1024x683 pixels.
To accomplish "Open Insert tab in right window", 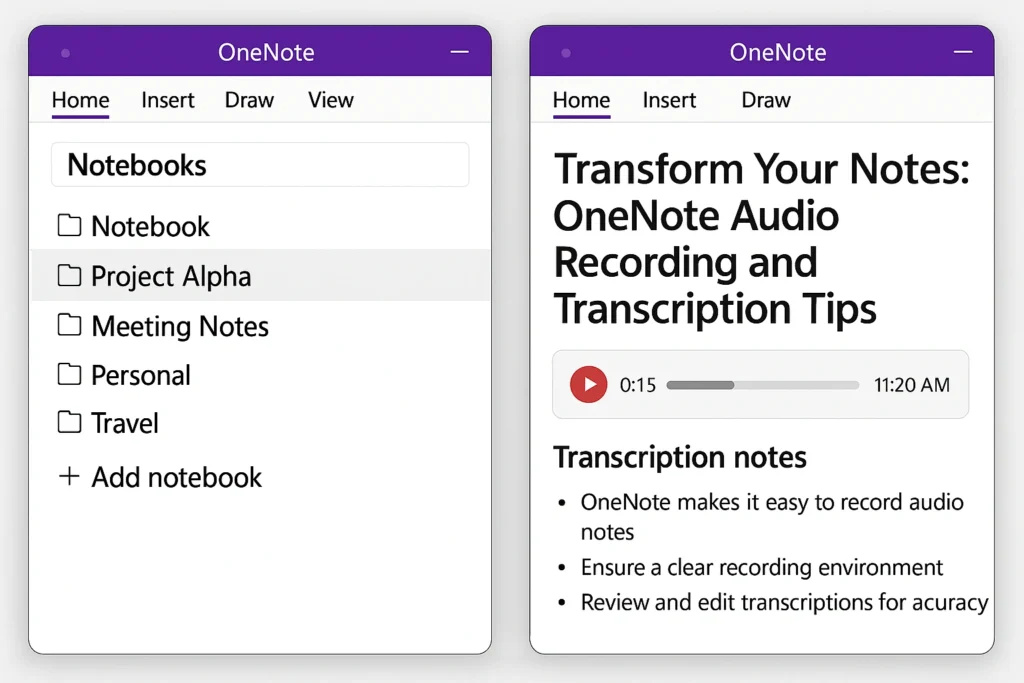I will [669, 100].
